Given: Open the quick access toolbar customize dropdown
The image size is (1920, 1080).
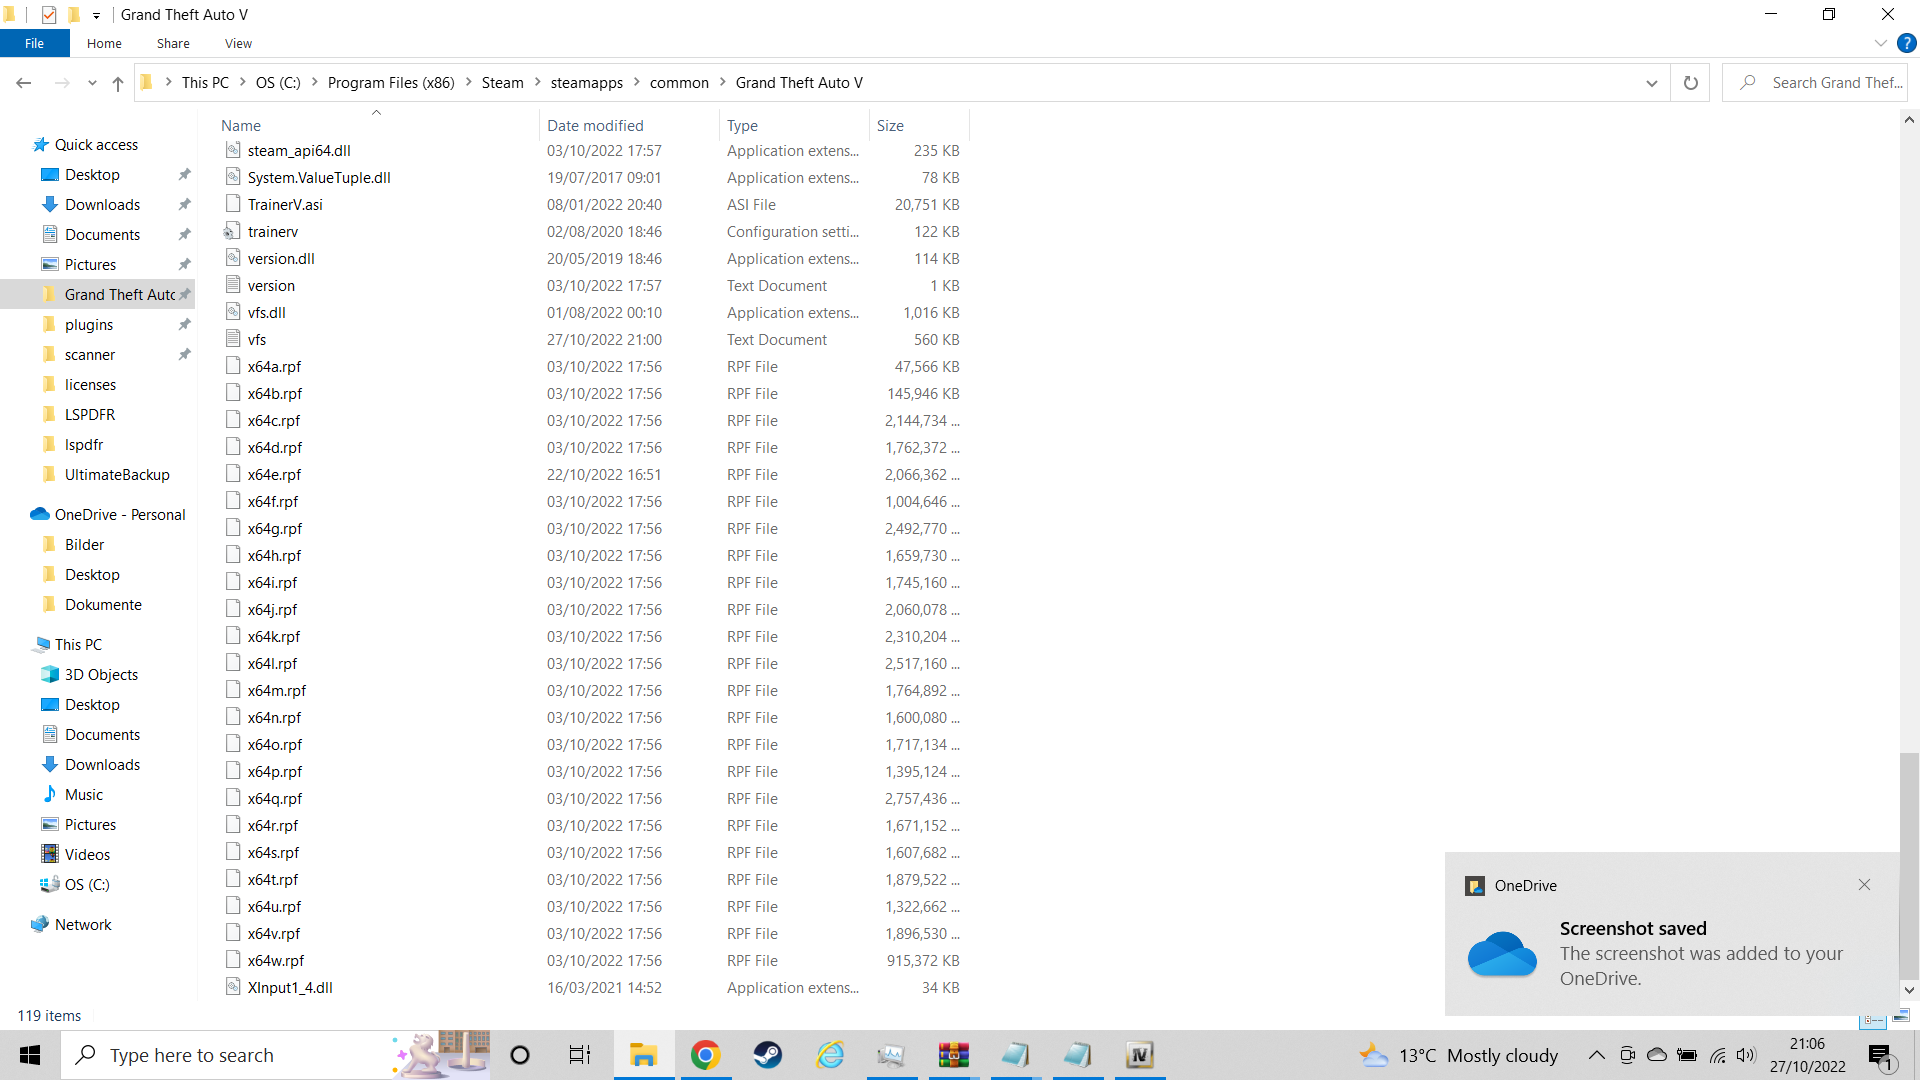Looking at the screenshot, I should 96,15.
